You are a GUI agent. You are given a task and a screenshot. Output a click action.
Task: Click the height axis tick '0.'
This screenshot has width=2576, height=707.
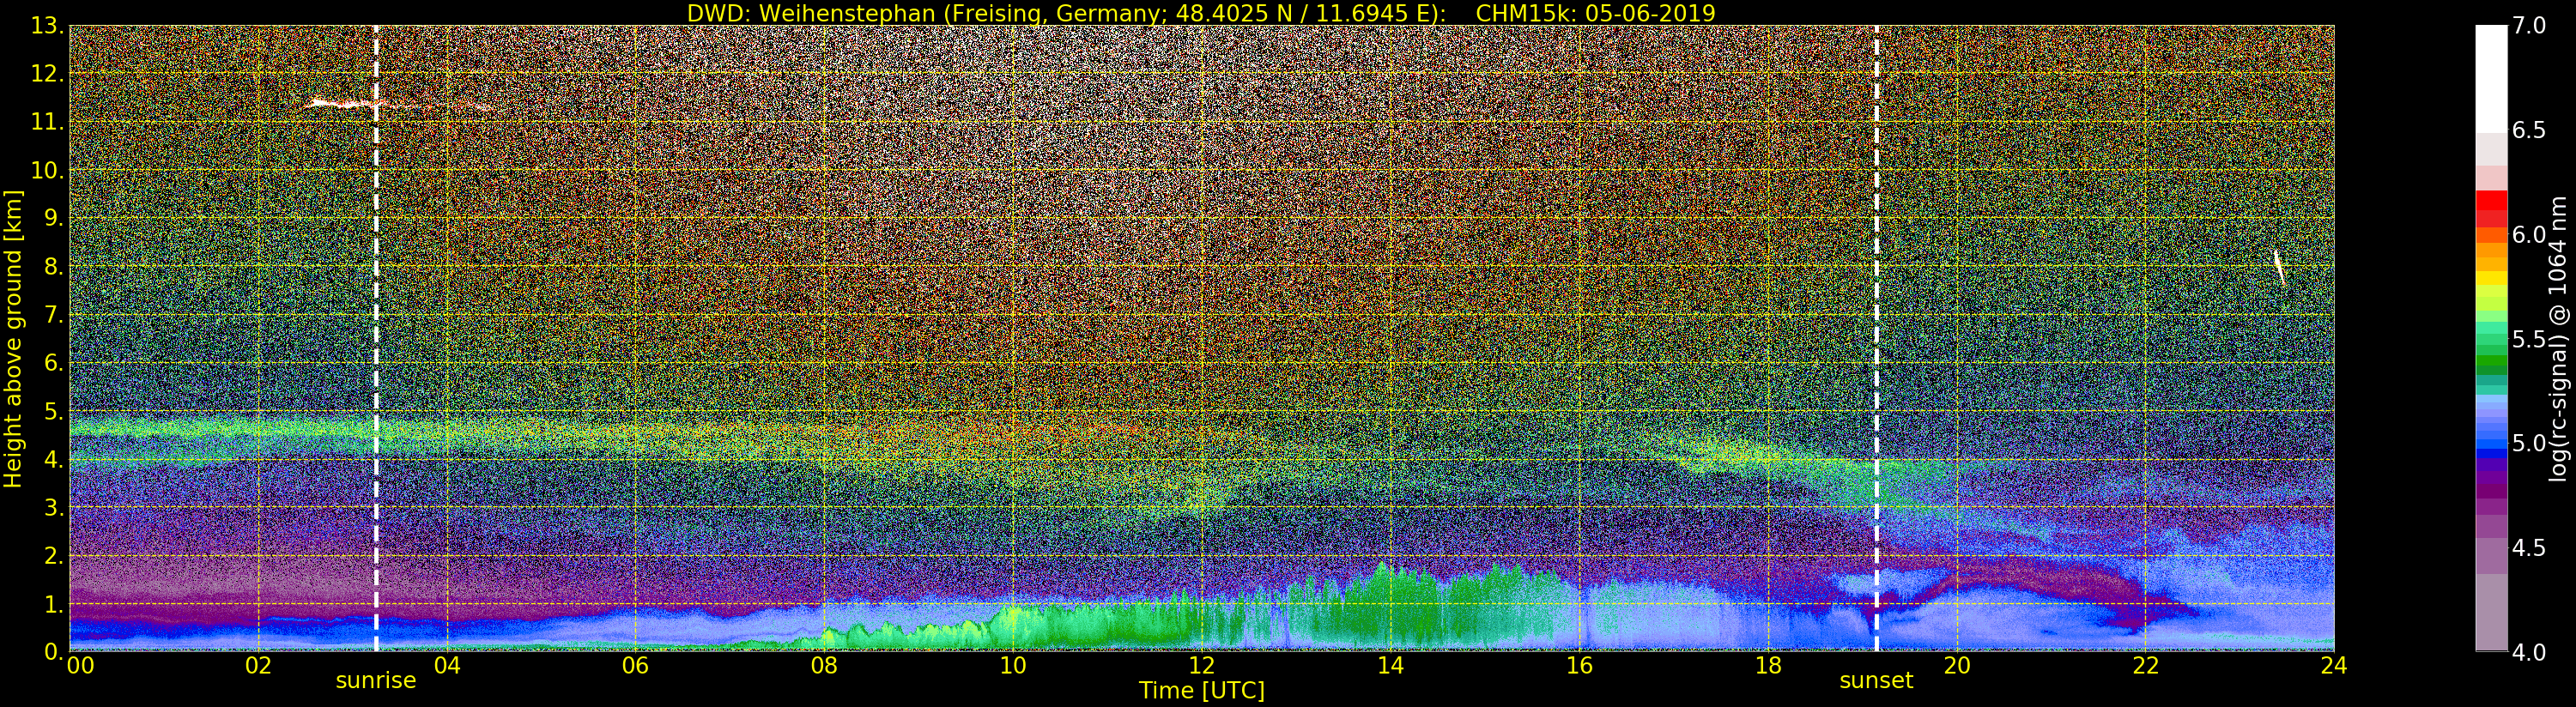click(x=53, y=651)
